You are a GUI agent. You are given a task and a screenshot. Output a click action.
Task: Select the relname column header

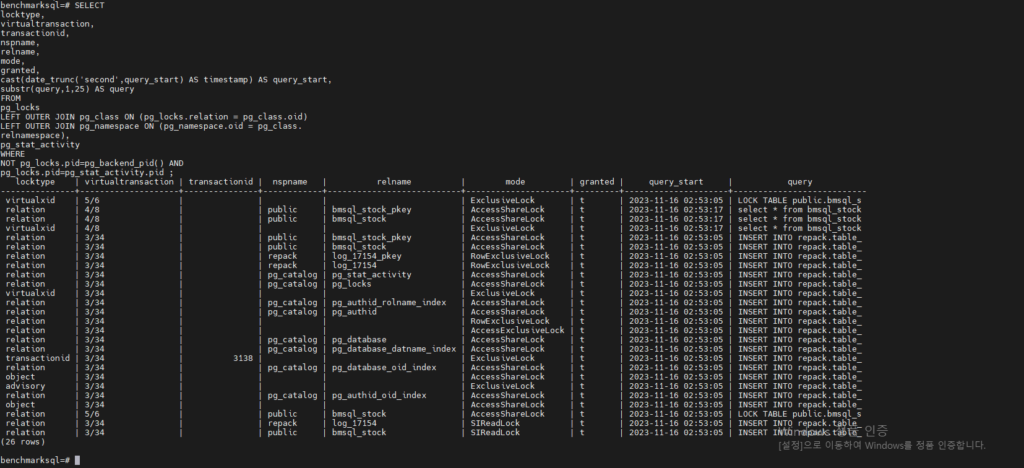click(395, 182)
